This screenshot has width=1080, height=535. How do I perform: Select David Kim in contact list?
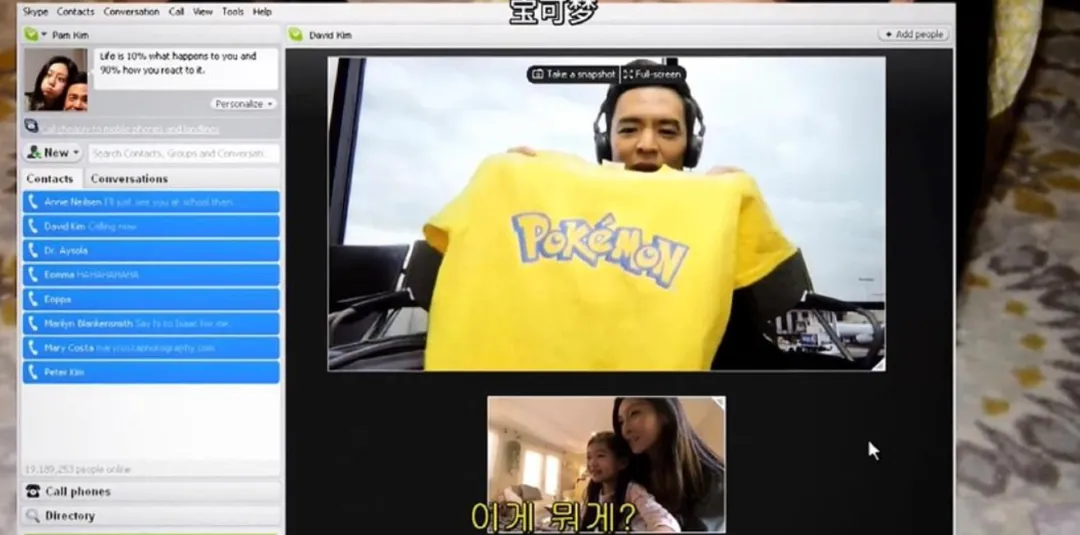(151, 226)
